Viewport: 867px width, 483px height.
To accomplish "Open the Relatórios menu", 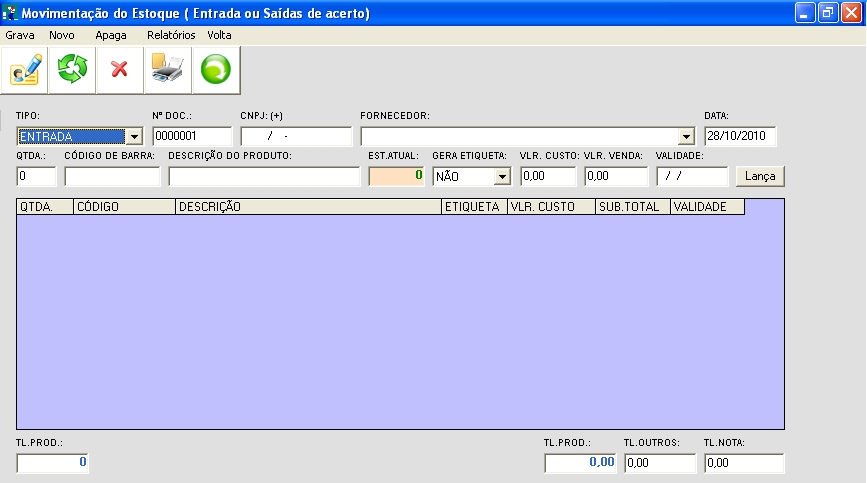I will point(171,34).
